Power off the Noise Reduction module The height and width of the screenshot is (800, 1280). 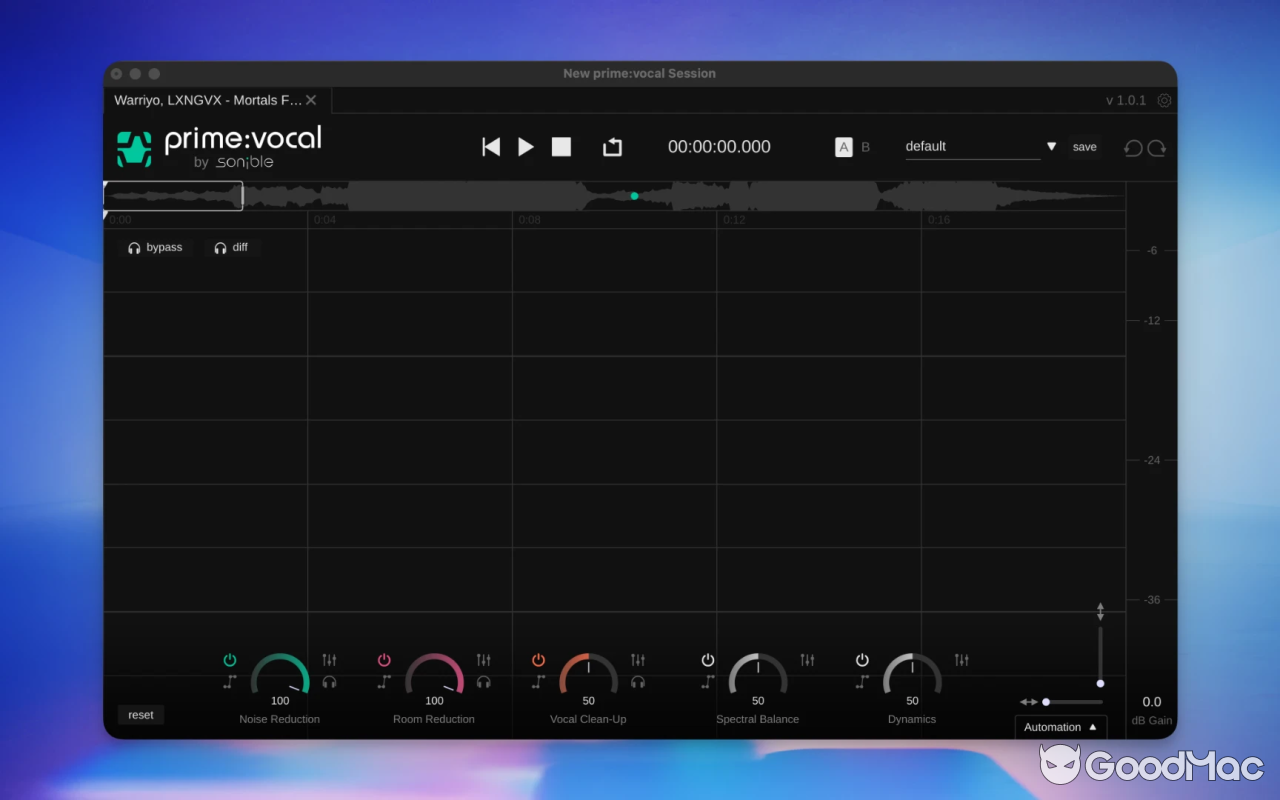click(x=229, y=659)
